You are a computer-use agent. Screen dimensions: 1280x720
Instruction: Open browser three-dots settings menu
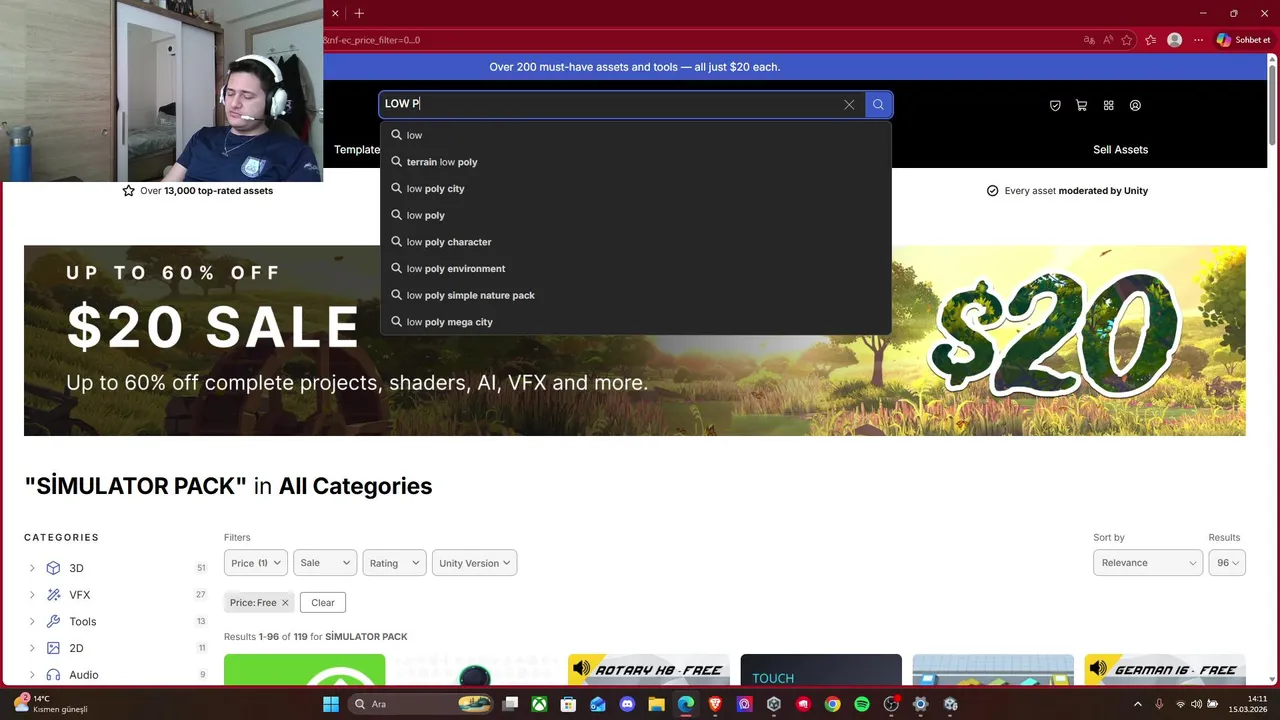tap(1198, 40)
